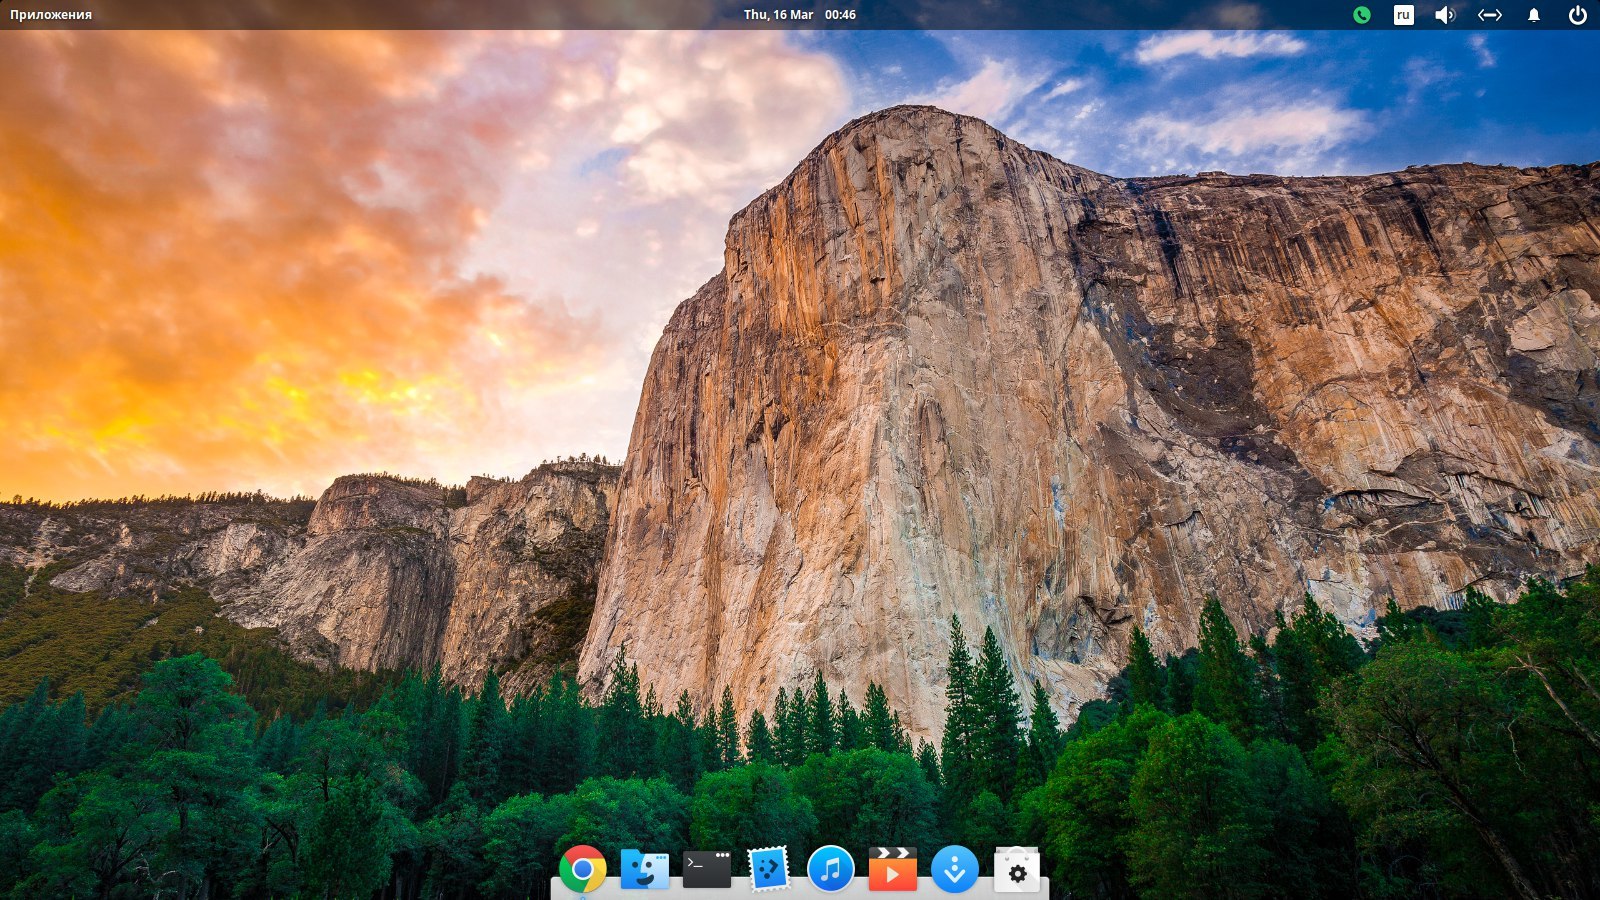
Task: Open the "ru" keyboard layout indicator
Action: pos(1403,15)
